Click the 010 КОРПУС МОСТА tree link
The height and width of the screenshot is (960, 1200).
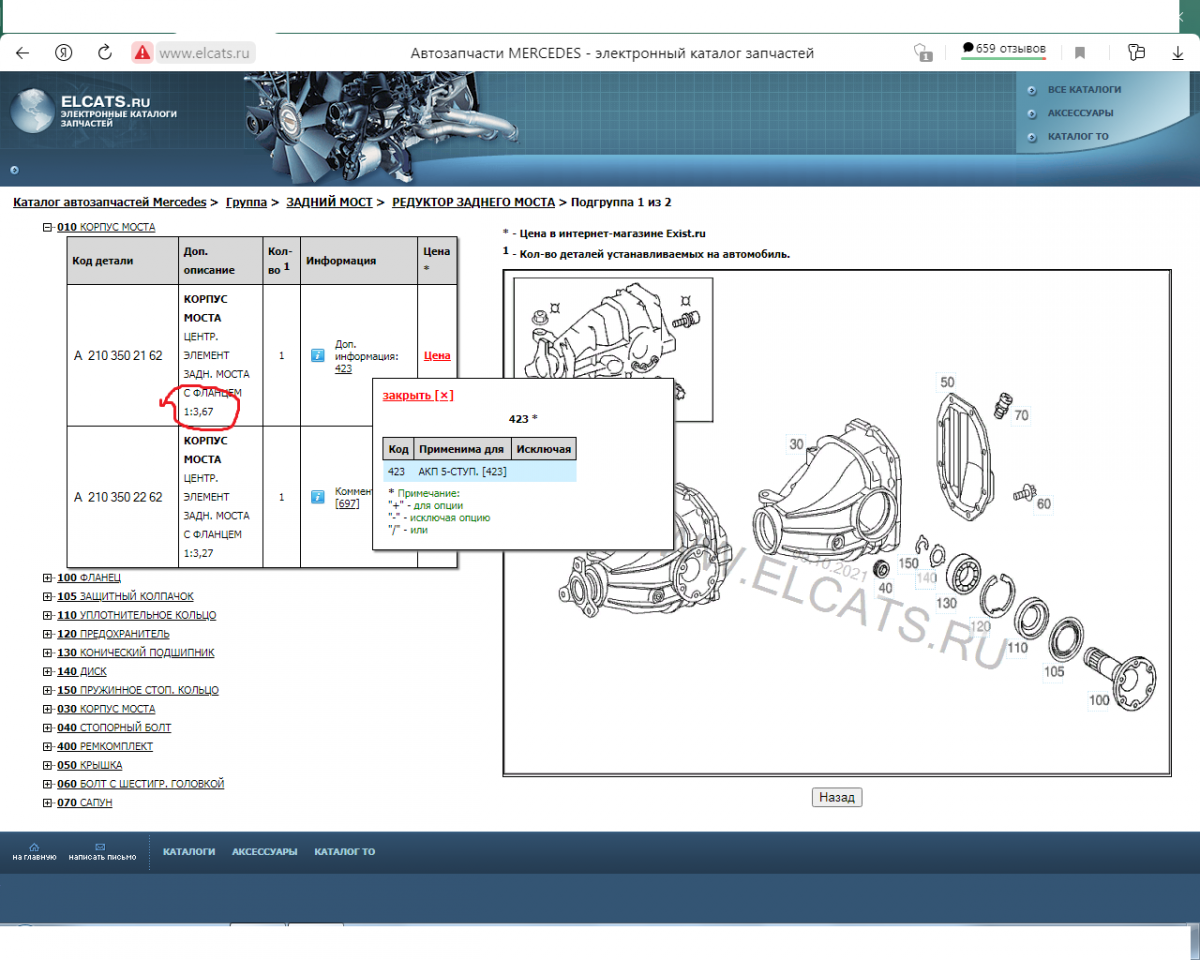click(x=106, y=227)
